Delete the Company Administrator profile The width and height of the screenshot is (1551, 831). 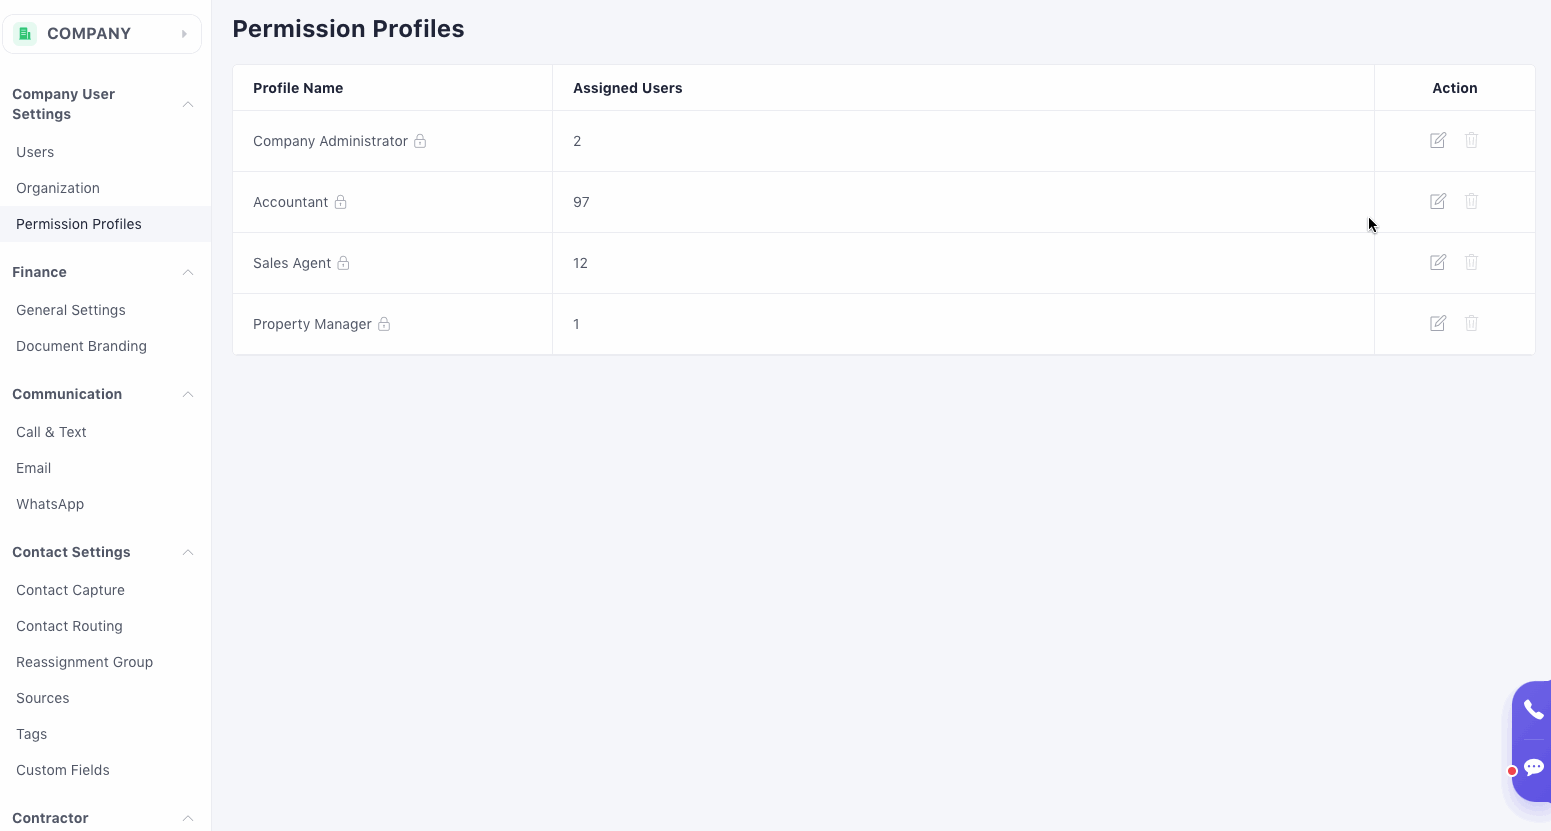click(1471, 141)
